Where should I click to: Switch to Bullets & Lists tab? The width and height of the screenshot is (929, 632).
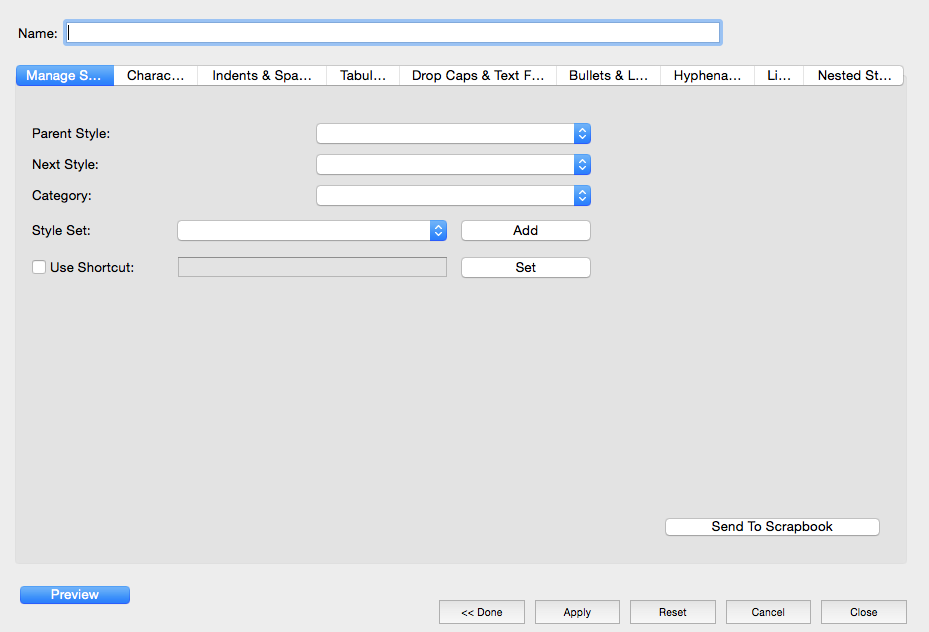(608, 75)
